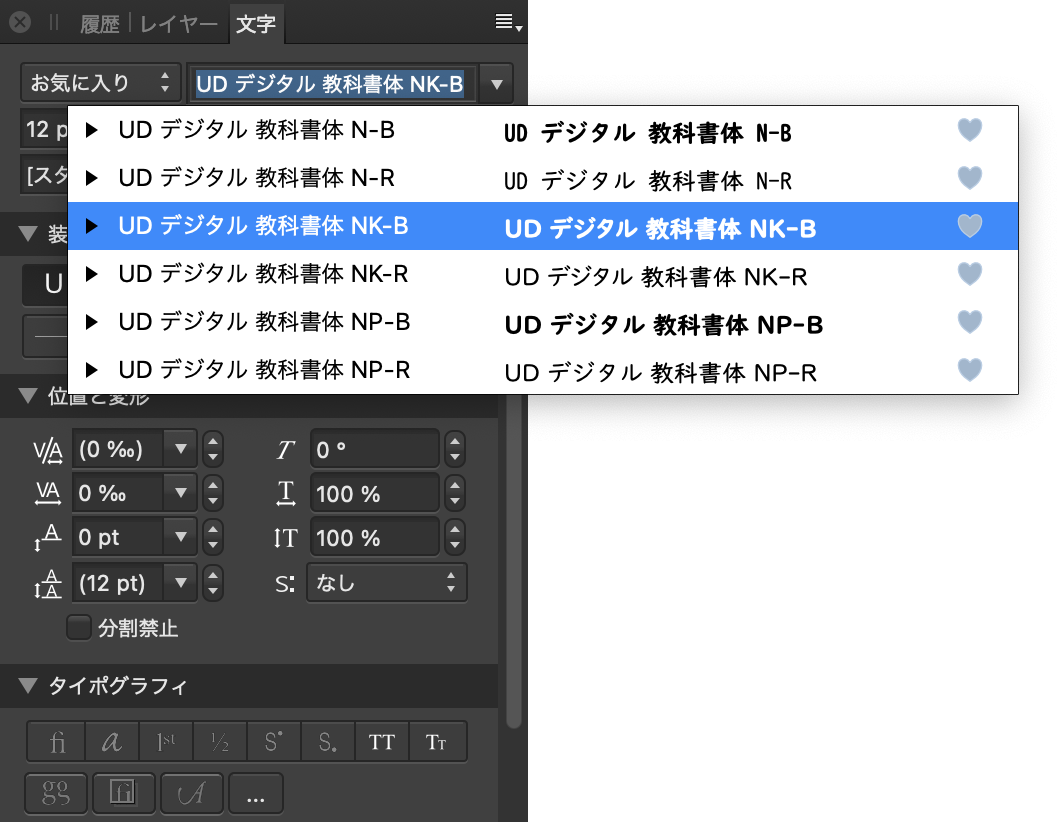Switch to the レイヤー tab
The width and height of the screenshot is (1064, 822).
(178, 23)
